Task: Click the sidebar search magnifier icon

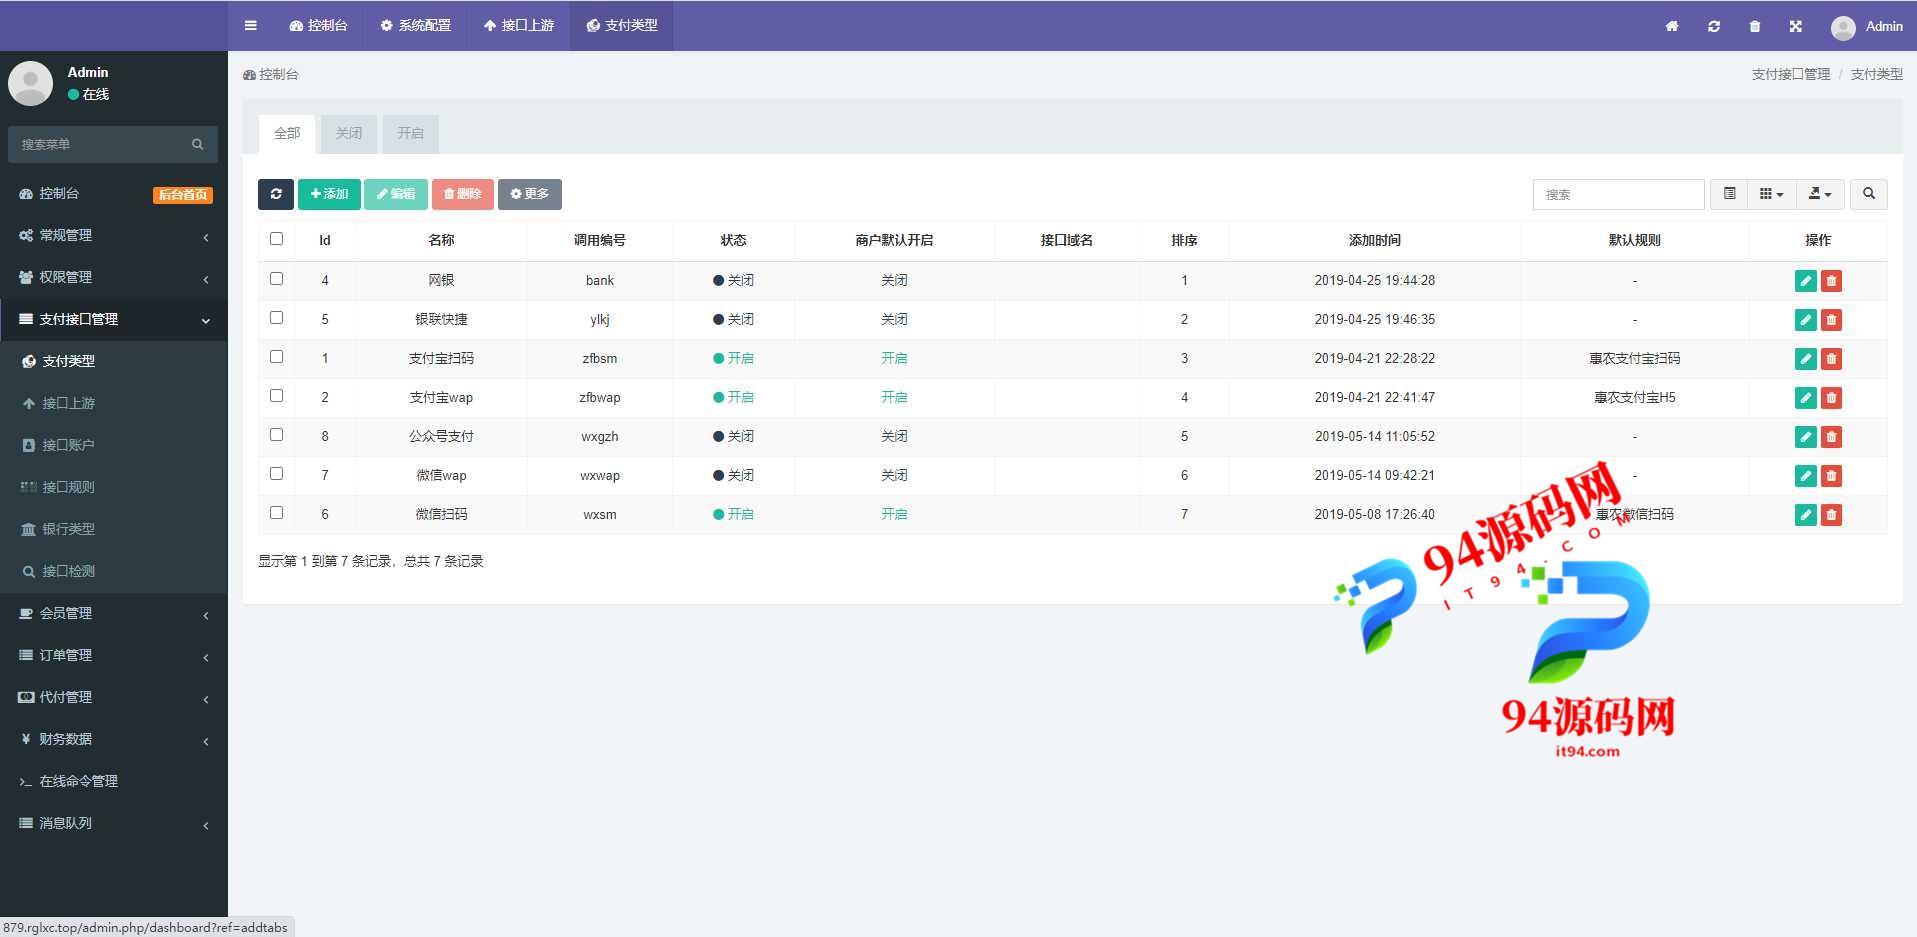Action: pyautogui.click(x=198, y=144)
